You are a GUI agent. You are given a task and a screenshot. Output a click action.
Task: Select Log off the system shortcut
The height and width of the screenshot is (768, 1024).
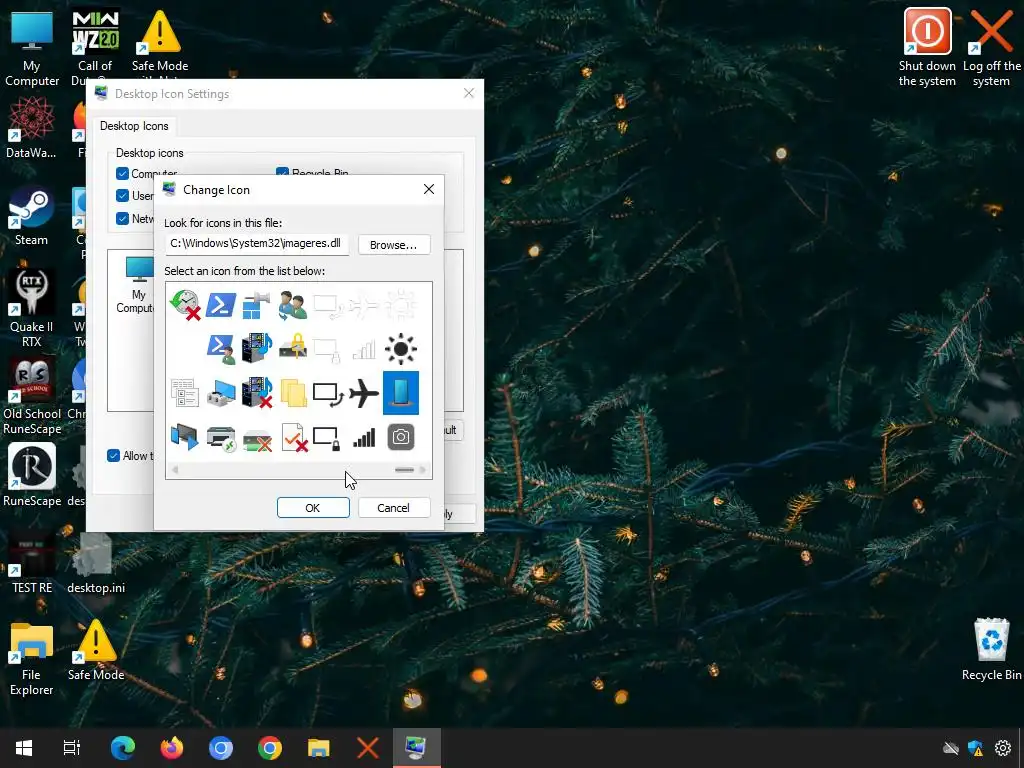point(991,48)
